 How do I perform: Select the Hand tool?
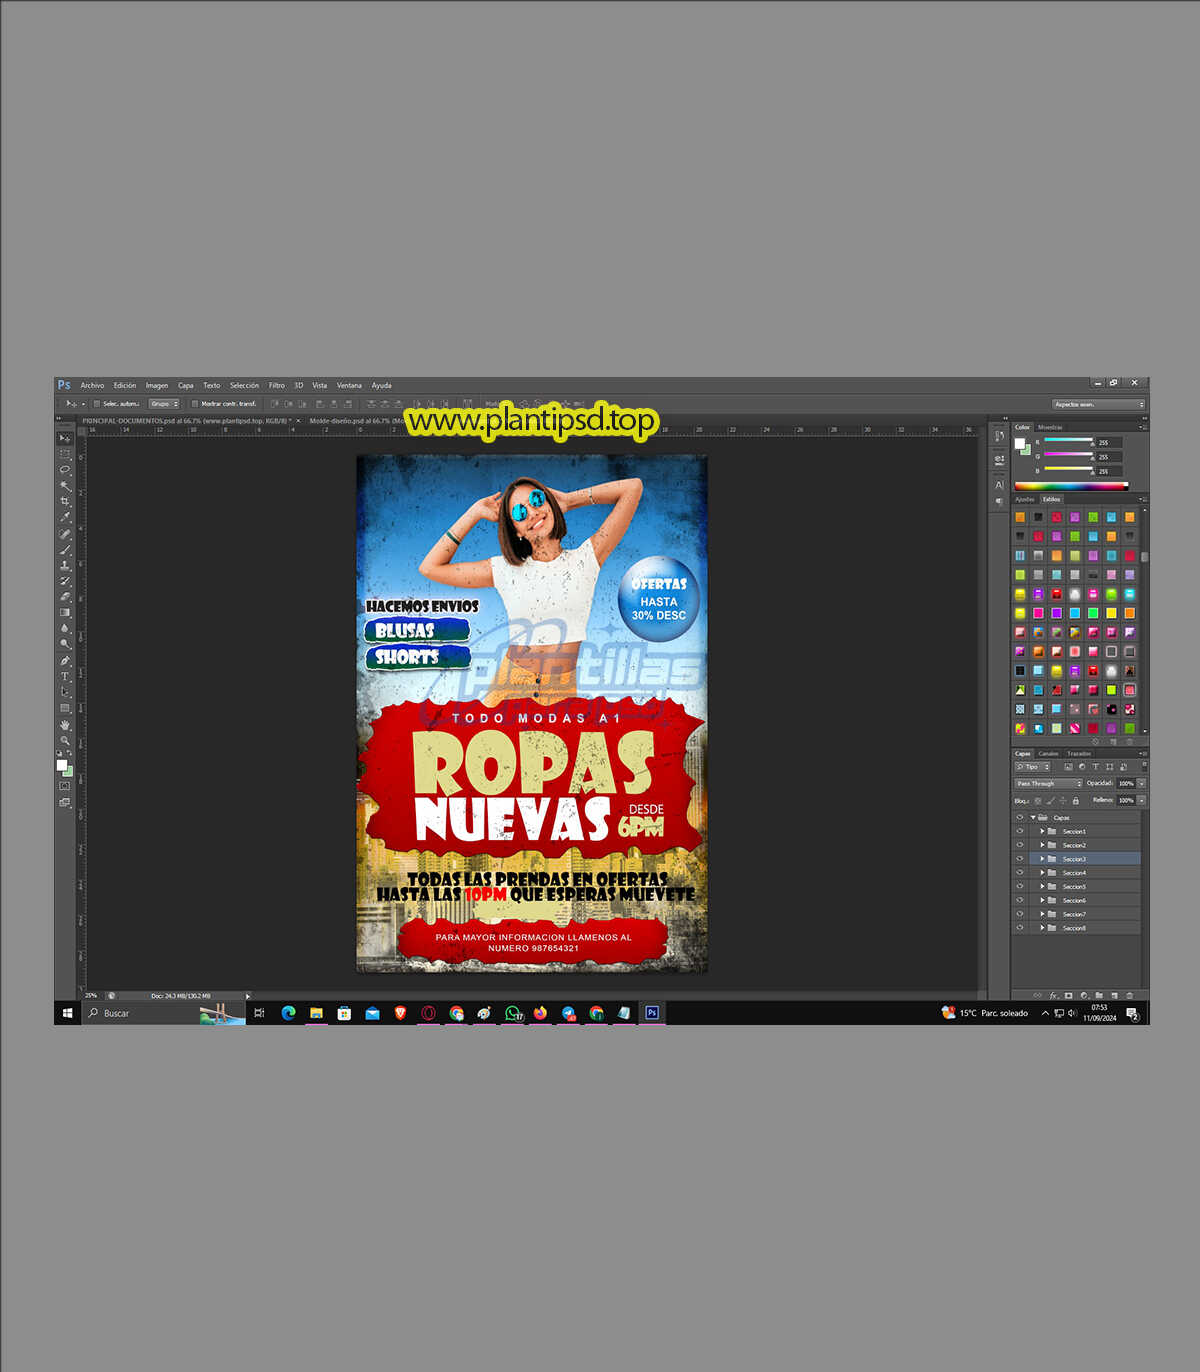(x=65, y=725)
